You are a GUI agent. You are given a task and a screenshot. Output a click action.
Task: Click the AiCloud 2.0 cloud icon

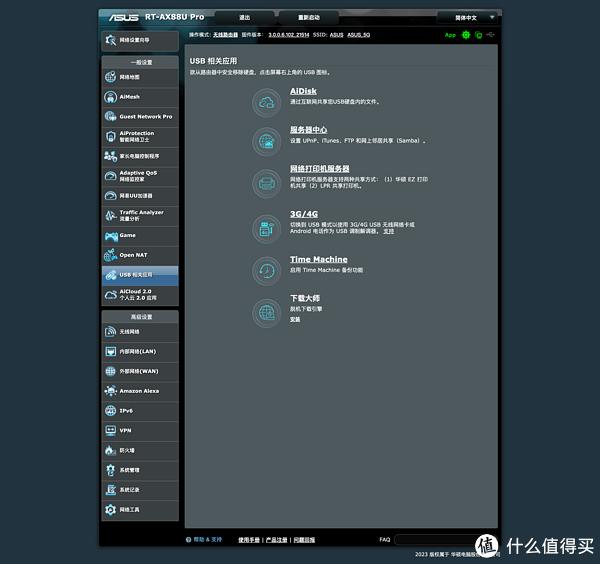[111, 295]
